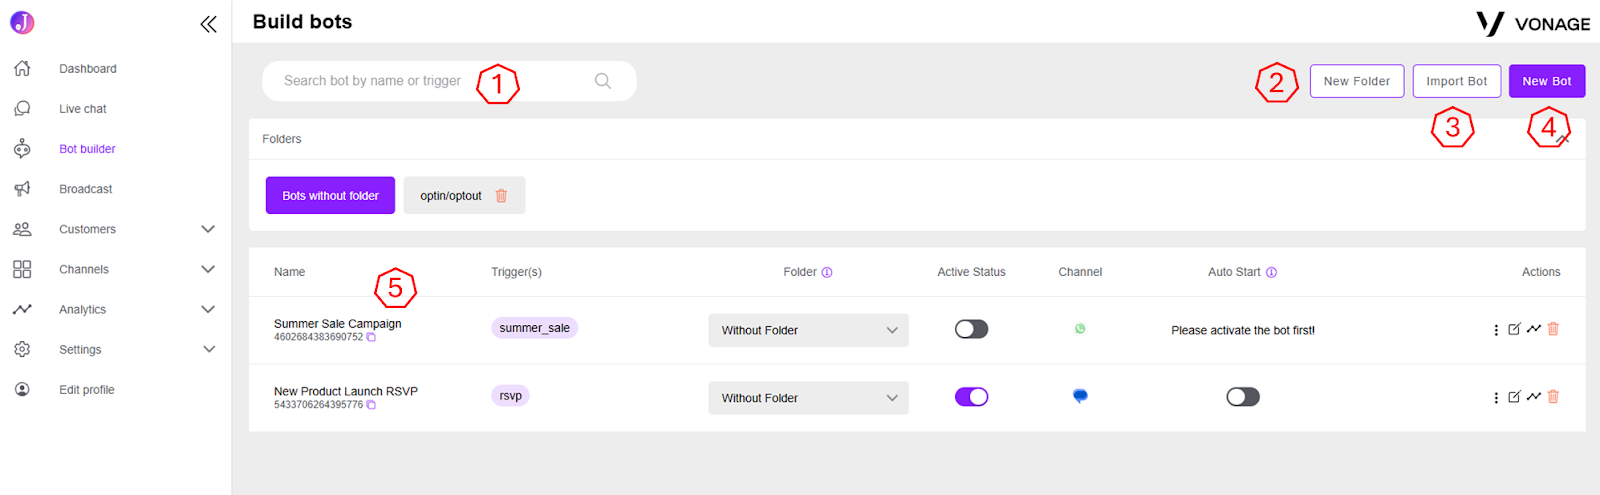Turn on Auto Start for RSVP bot

pyautogui.click(x=1243, y=397)
